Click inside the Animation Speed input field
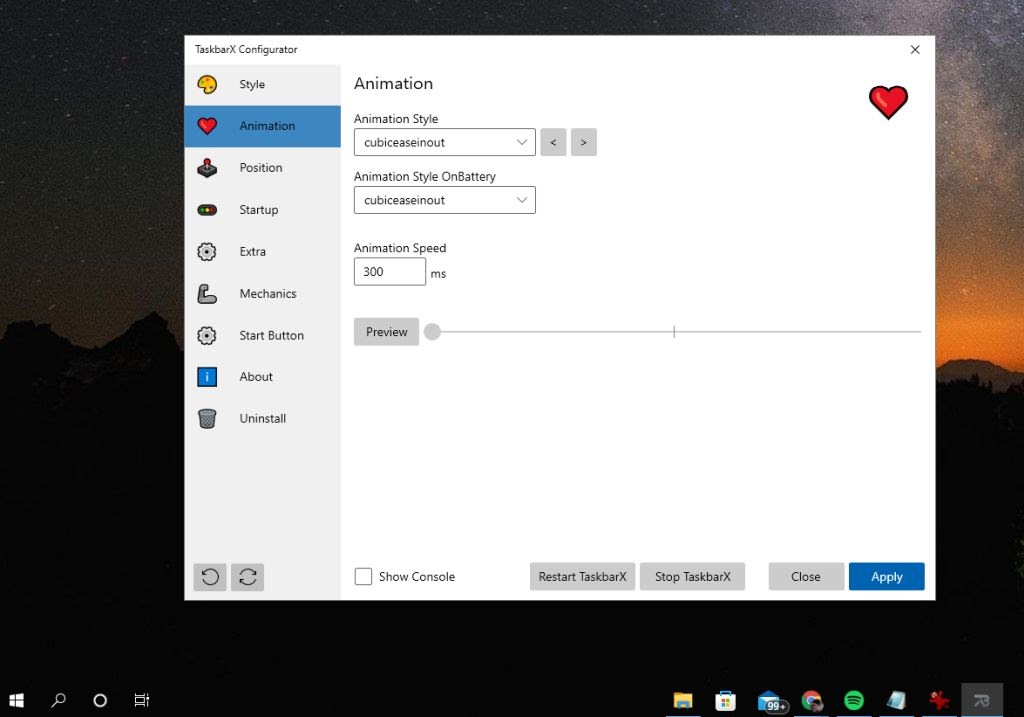 click(389, 271)
